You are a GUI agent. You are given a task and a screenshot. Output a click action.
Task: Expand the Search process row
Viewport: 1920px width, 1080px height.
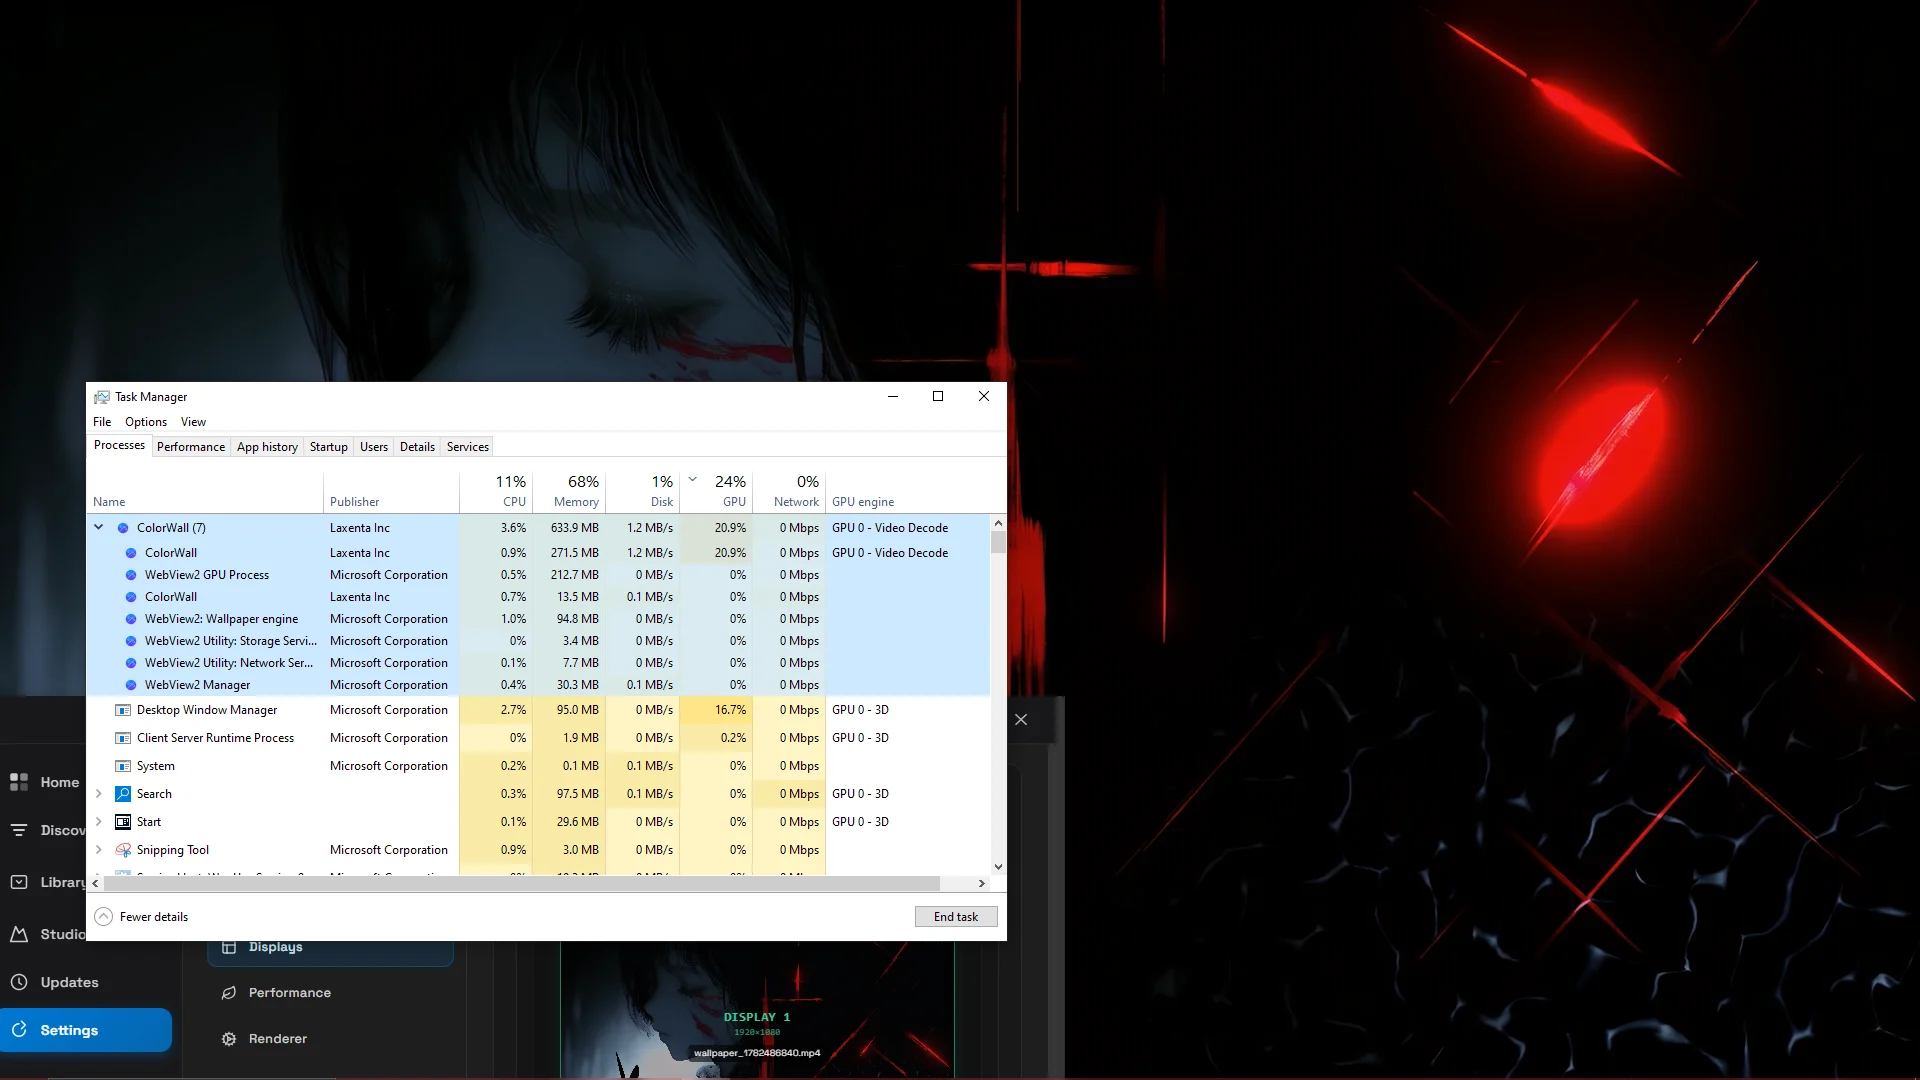[98, 793]
